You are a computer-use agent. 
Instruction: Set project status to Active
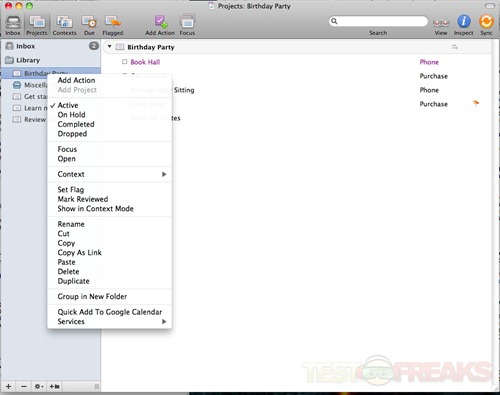[x=68, y=105]
